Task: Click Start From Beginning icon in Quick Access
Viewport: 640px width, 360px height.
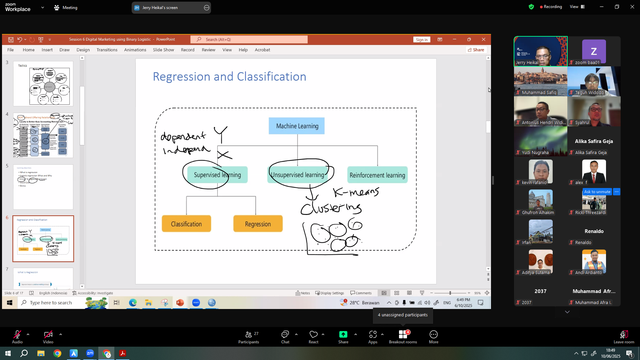Action: coord(40,40)
